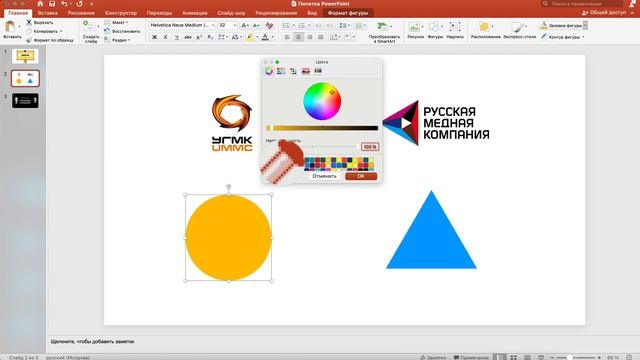Screen dimensions: 640x360
Task: Expand Заливка фигуры fill dropdown arrow
Action: 585,25
